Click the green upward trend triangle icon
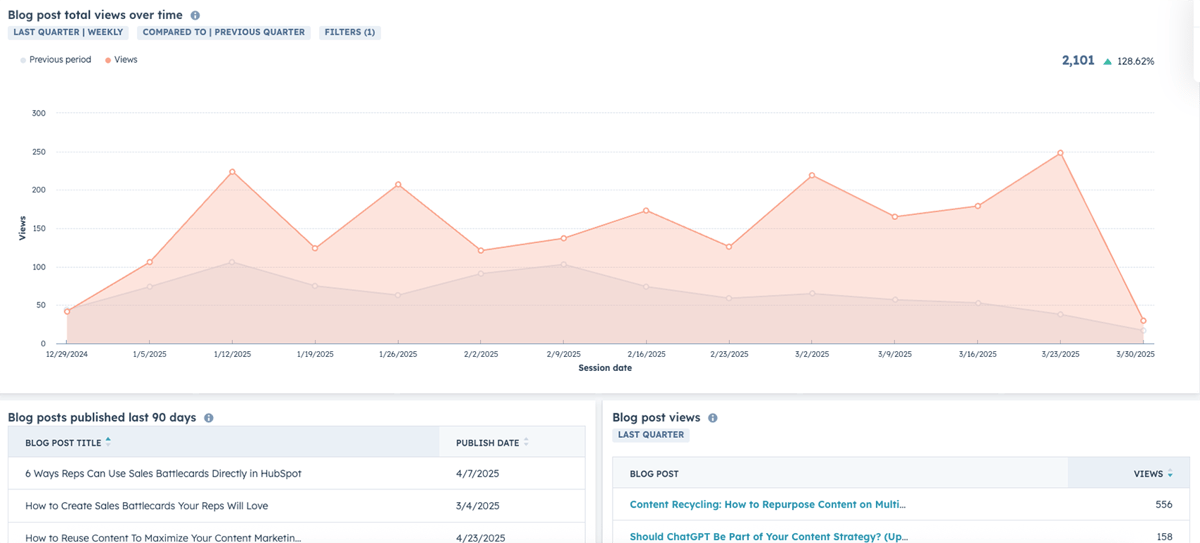The image size is (1200, 543). (1107, 61)
